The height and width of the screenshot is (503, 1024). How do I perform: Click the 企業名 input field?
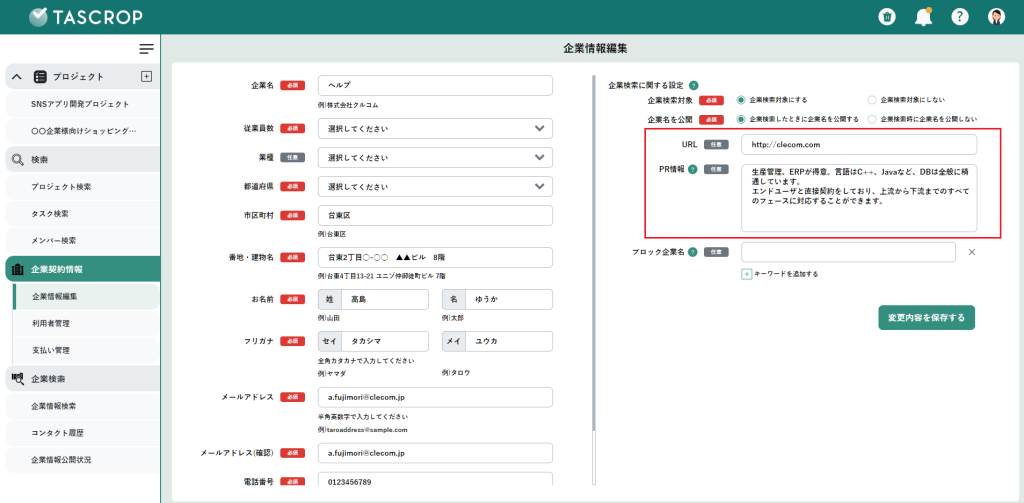436,86
